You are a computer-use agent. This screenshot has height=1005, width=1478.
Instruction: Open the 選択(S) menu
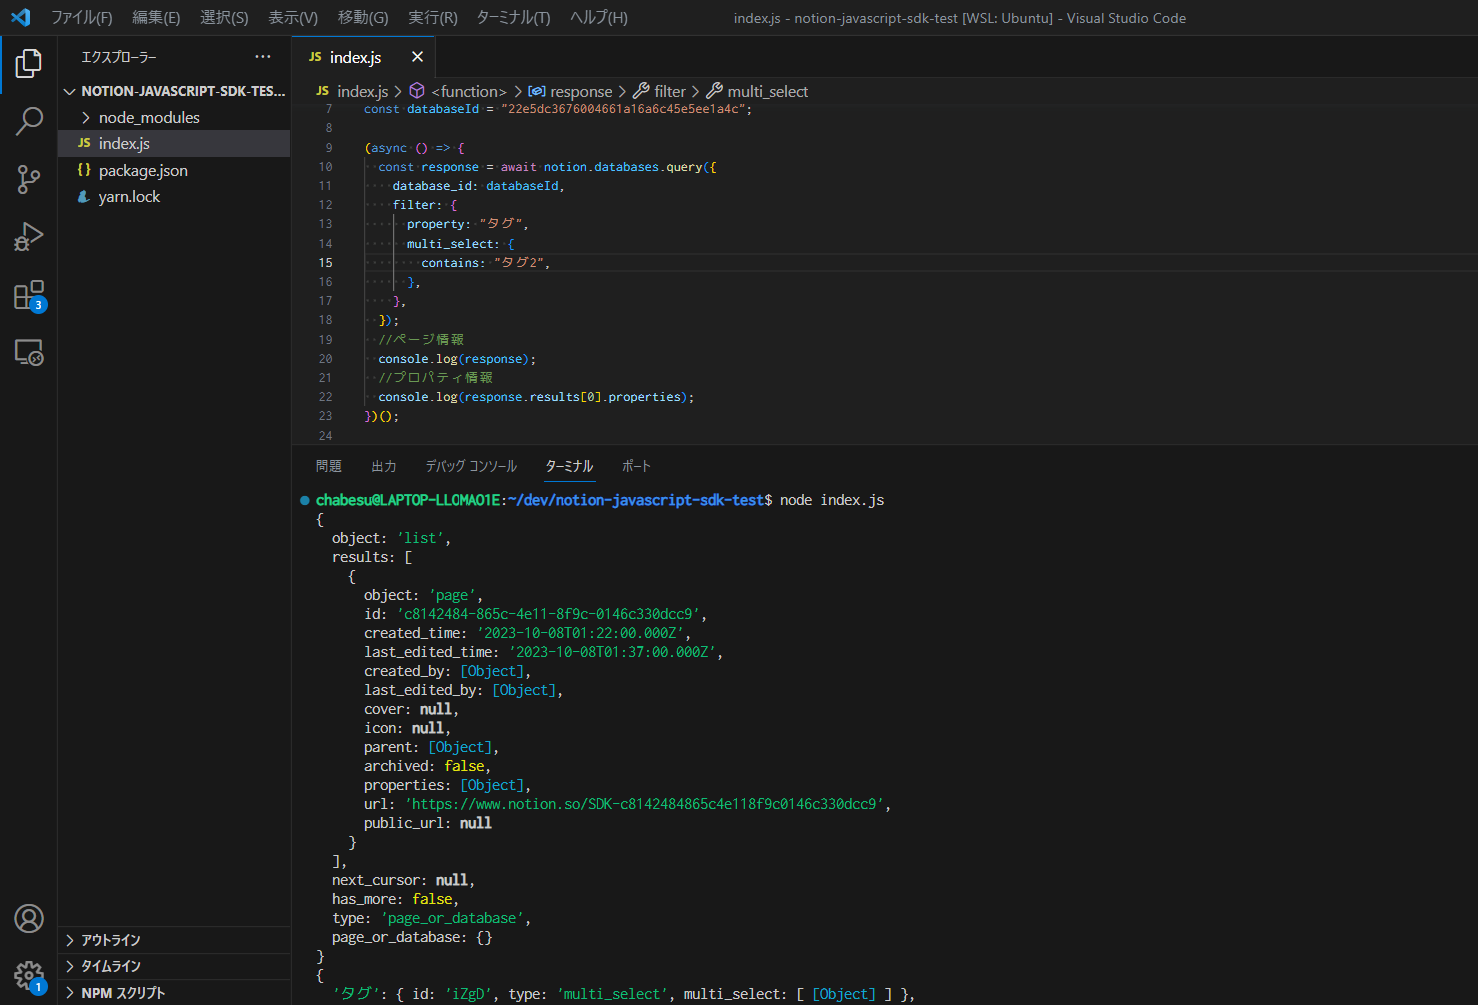pos(224,17)
